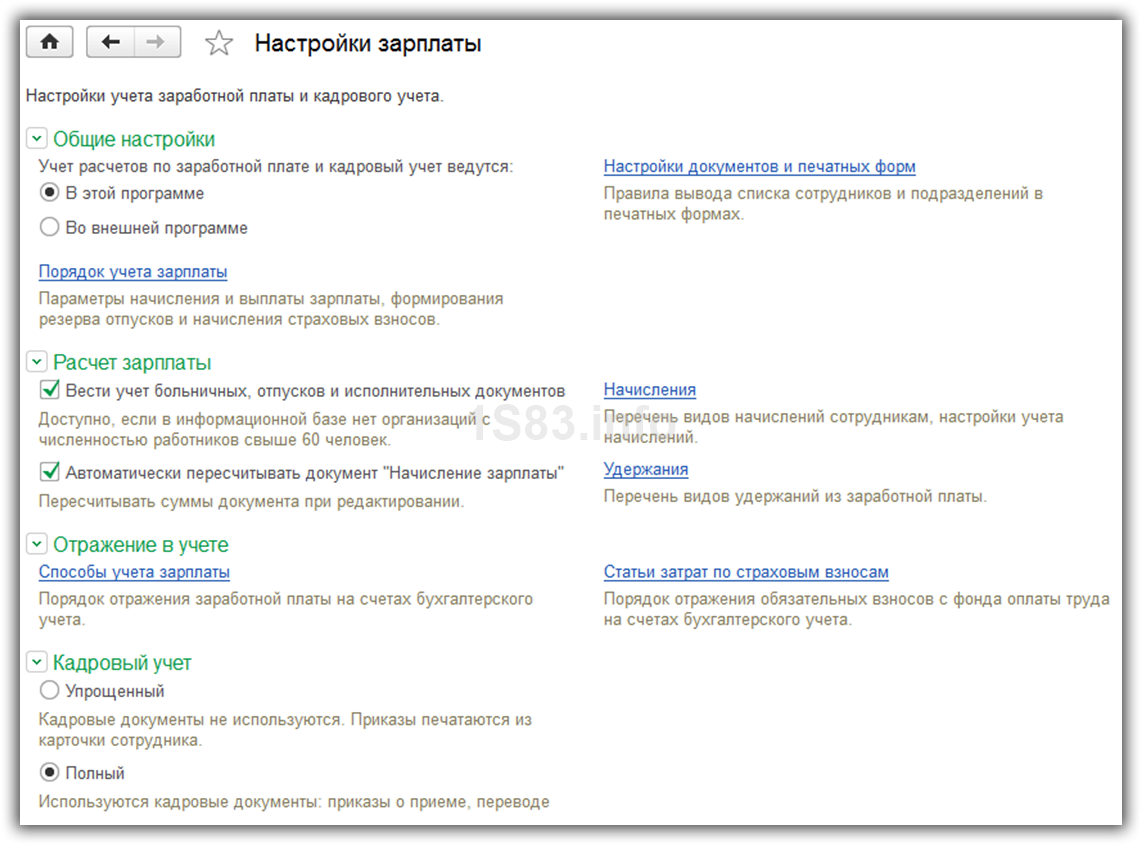Open the 'Удержания' link
Screen dimensions: 1142x845
click(645, 469)
